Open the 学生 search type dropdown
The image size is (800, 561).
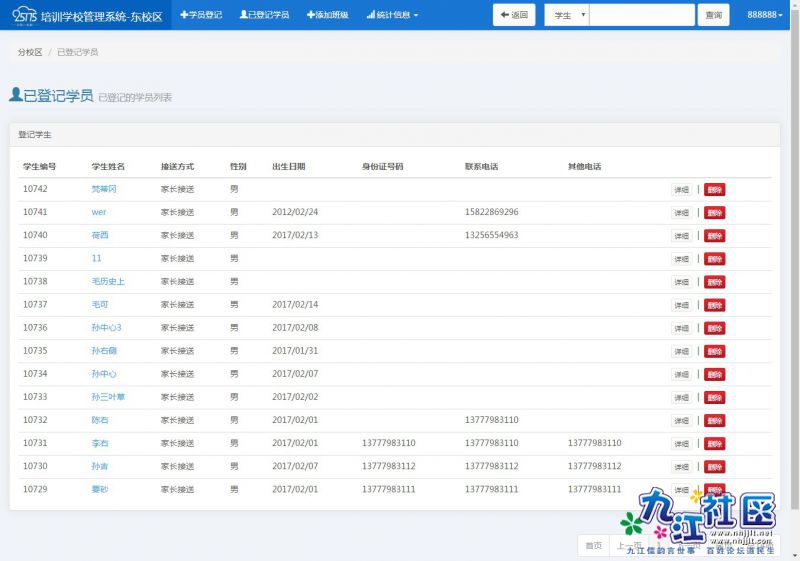coord(566,15)
